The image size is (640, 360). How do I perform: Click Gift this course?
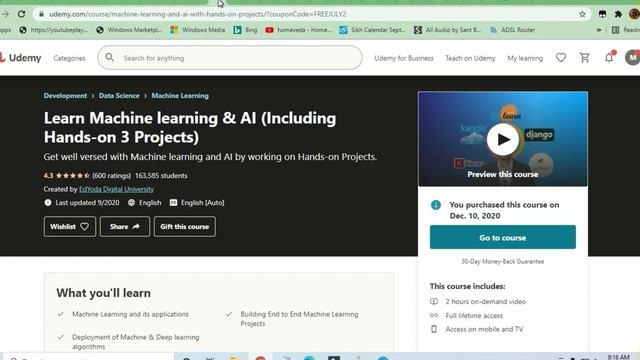[184, 227]
